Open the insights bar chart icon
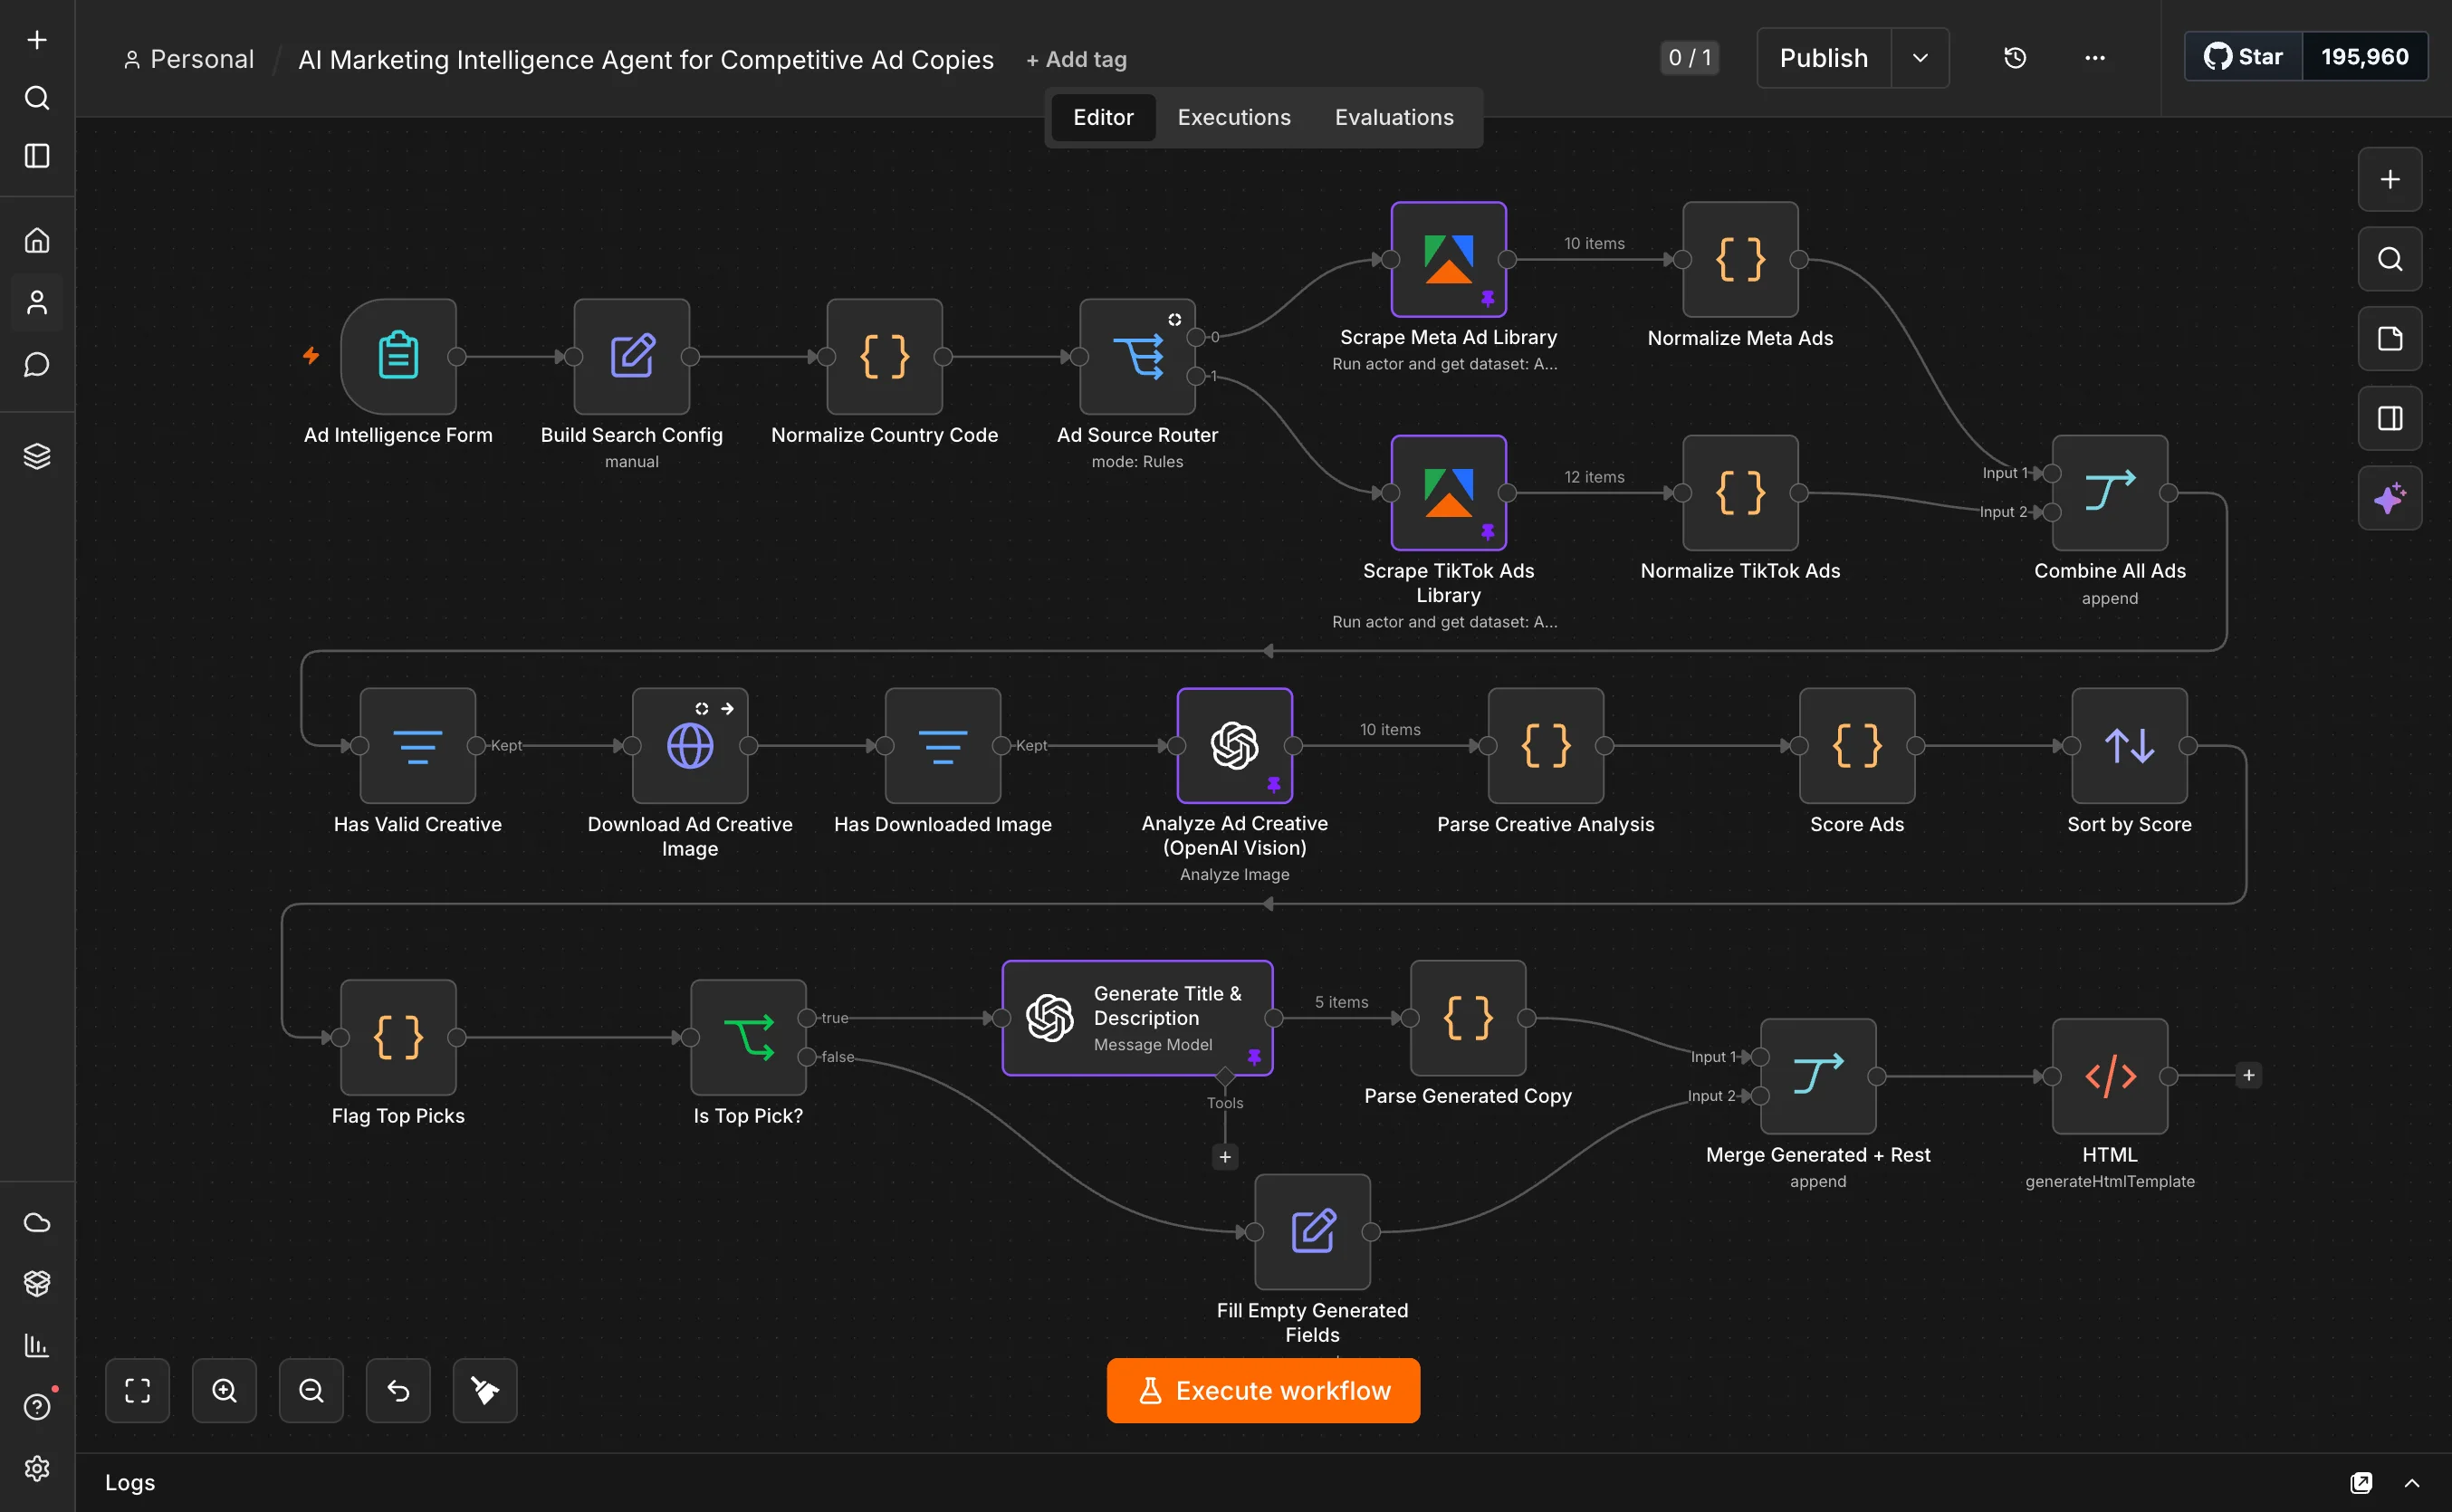2452x1512 pixels. 37,1345
